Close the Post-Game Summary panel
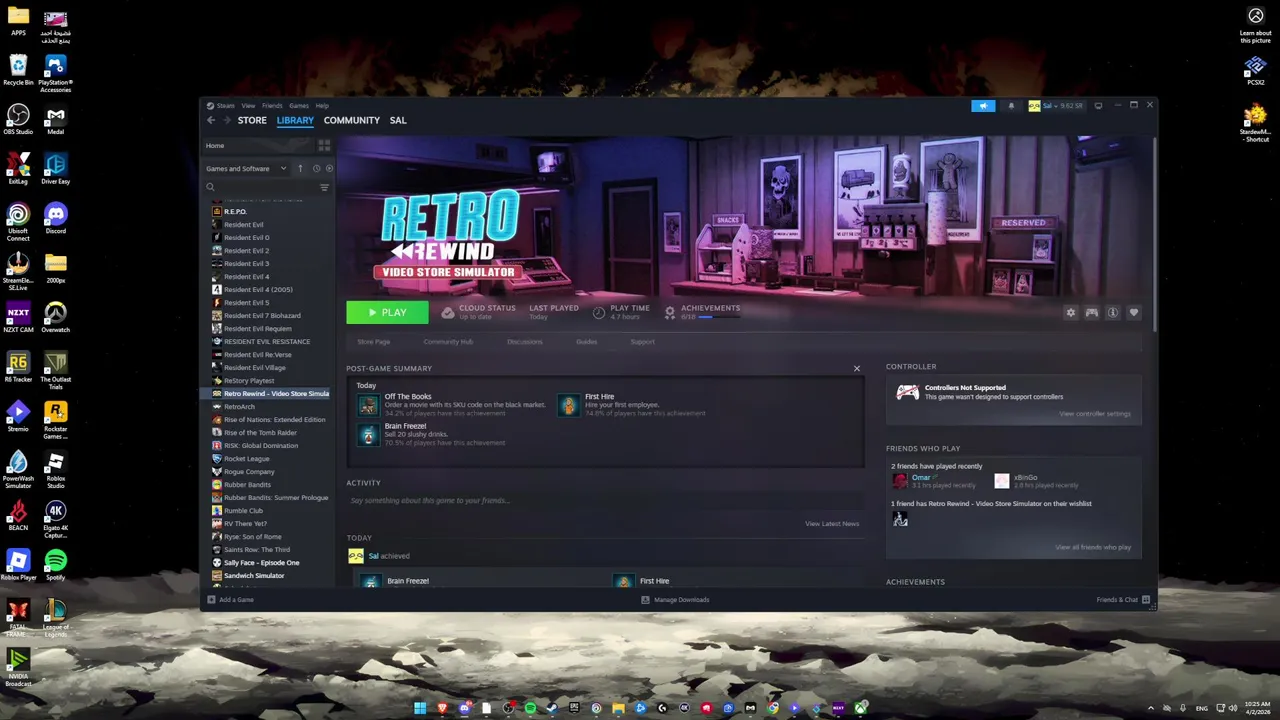1280x720 pixels. tap(857, 369)
